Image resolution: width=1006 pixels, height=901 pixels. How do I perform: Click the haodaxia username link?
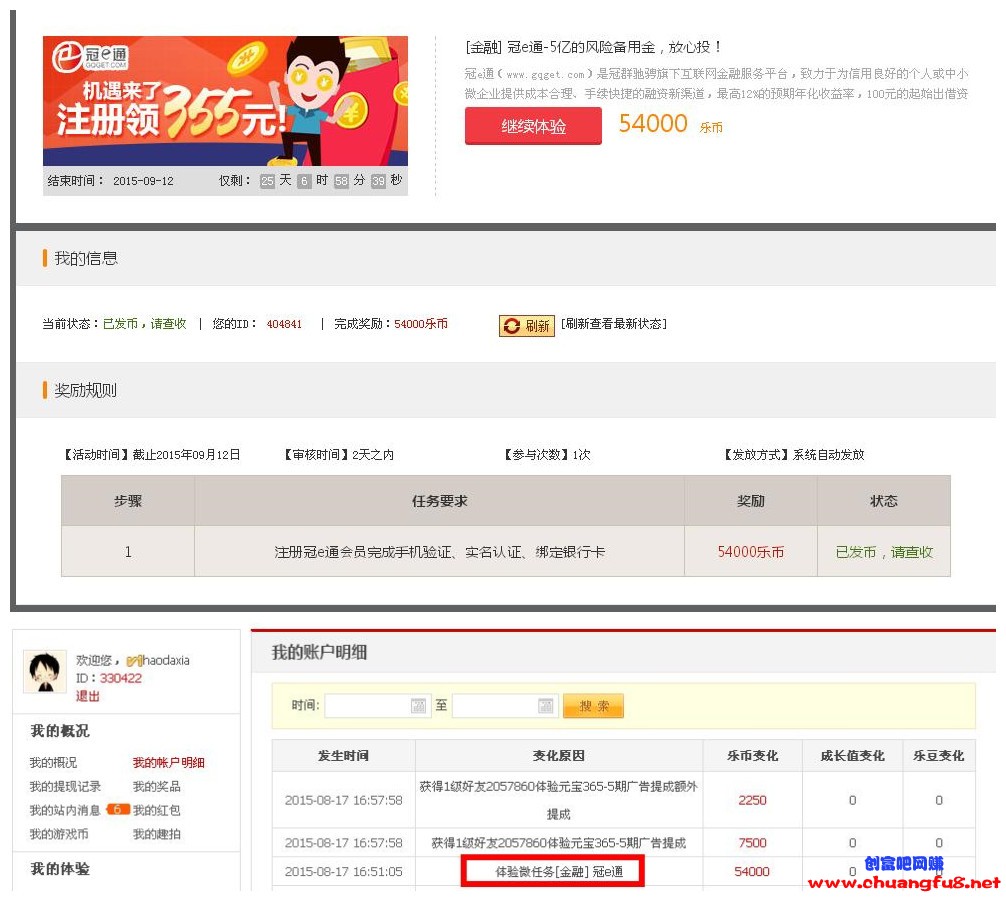166,660
